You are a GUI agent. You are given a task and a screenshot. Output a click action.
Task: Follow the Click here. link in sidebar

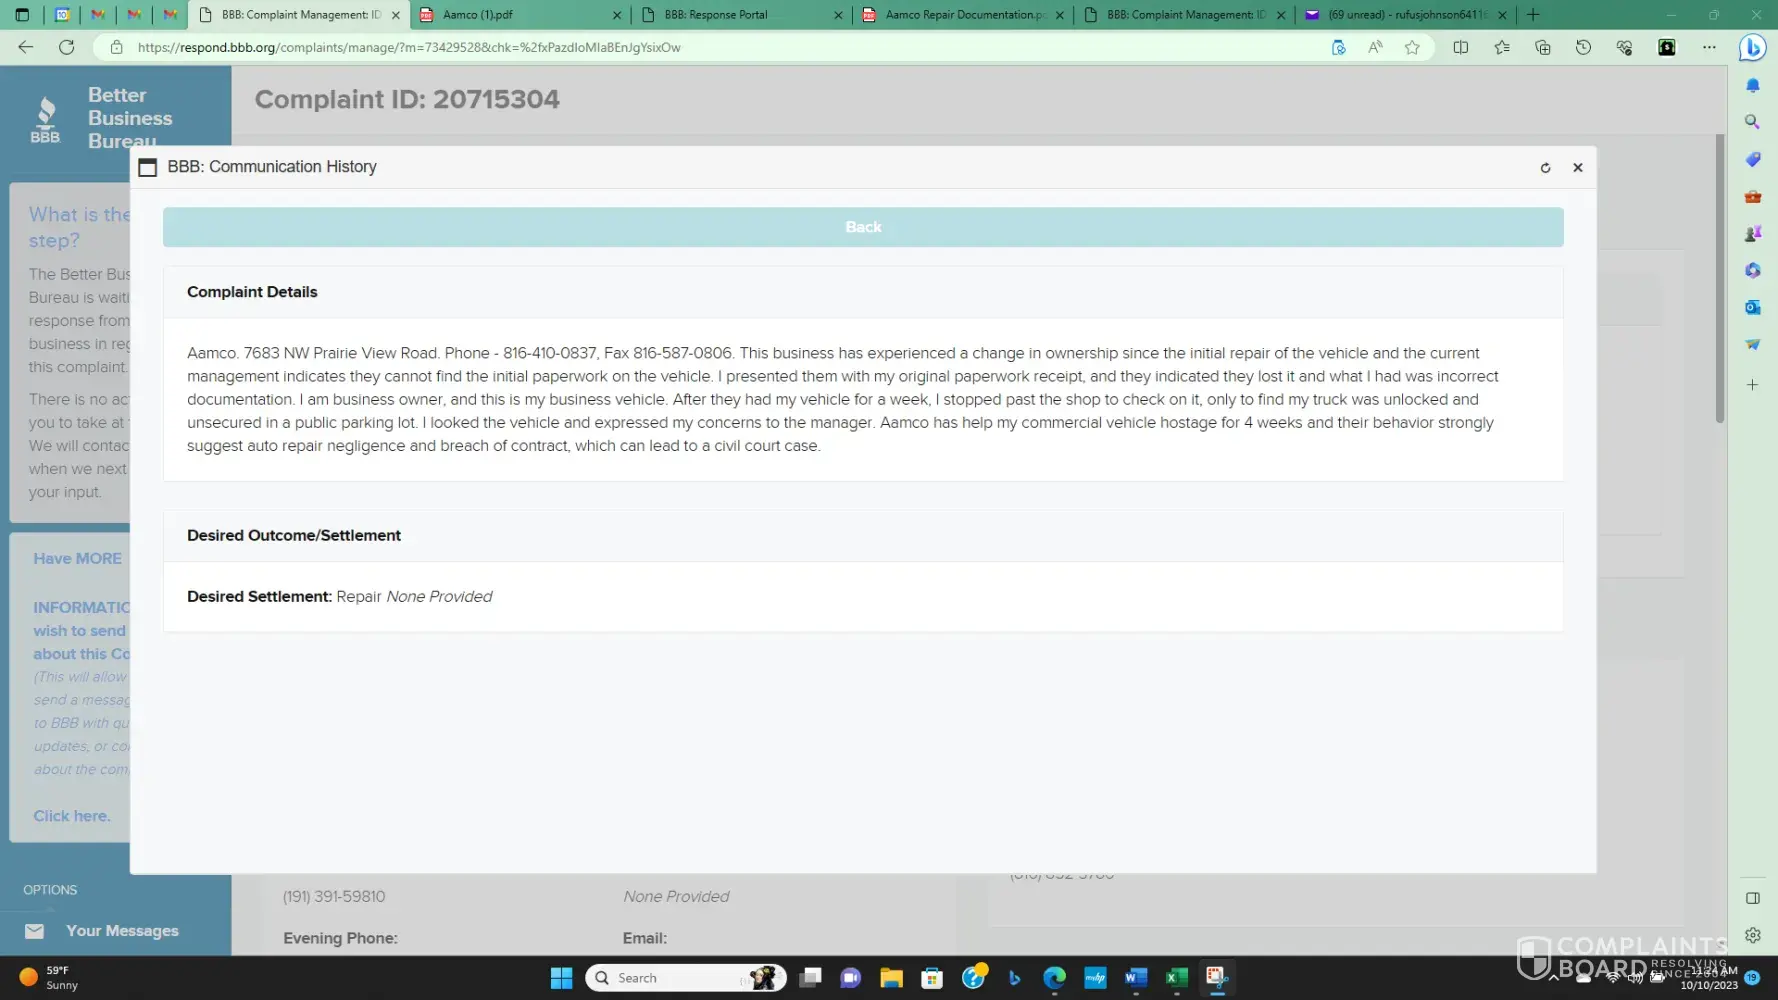tap(72, 816)
